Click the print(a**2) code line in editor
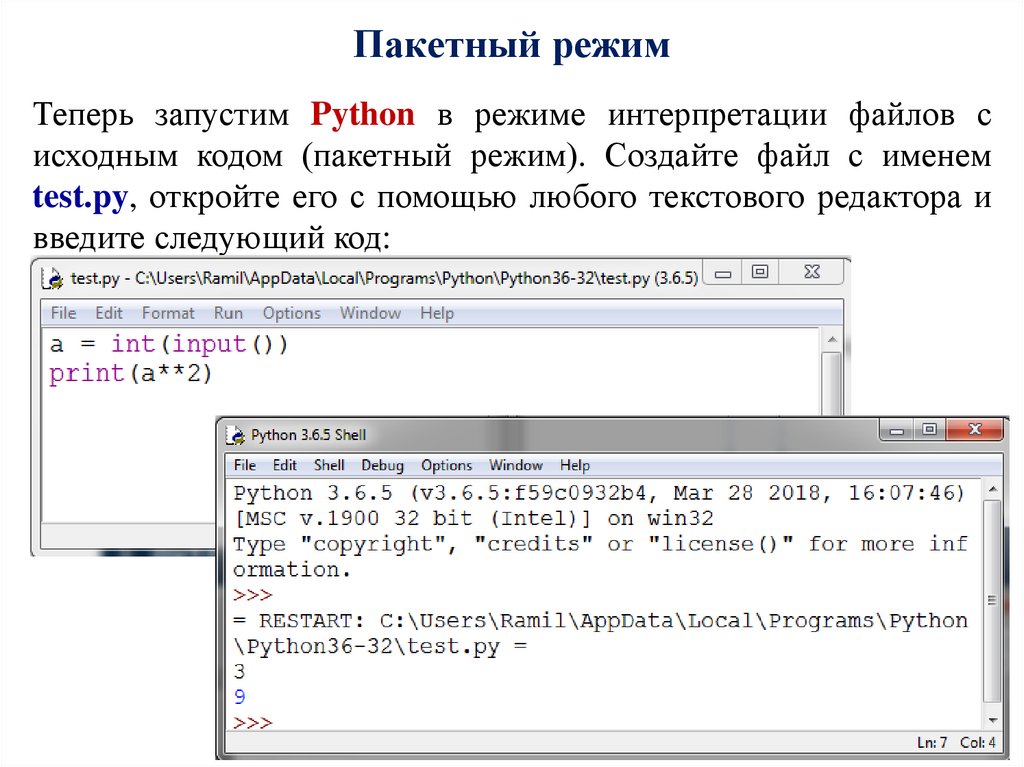 [x=131, y=374]
